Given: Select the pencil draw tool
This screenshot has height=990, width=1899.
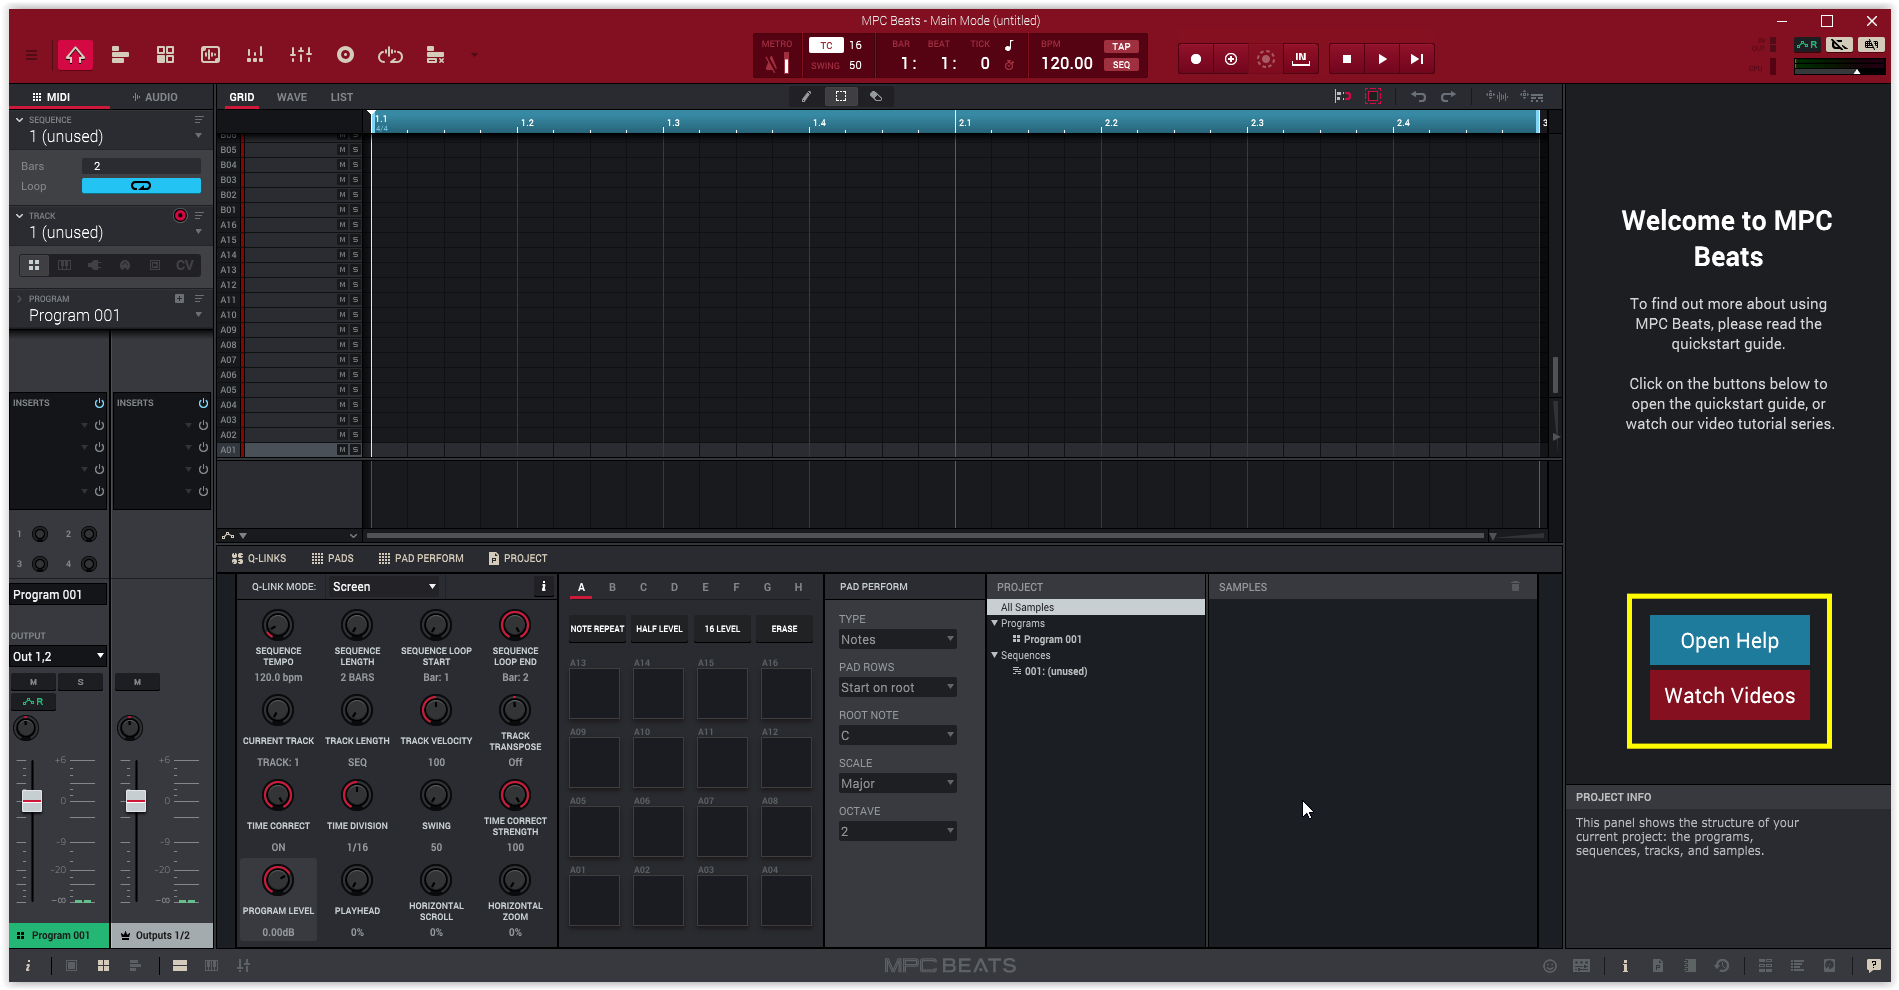Looking at the screenshot, I should (x=806, y=97).
